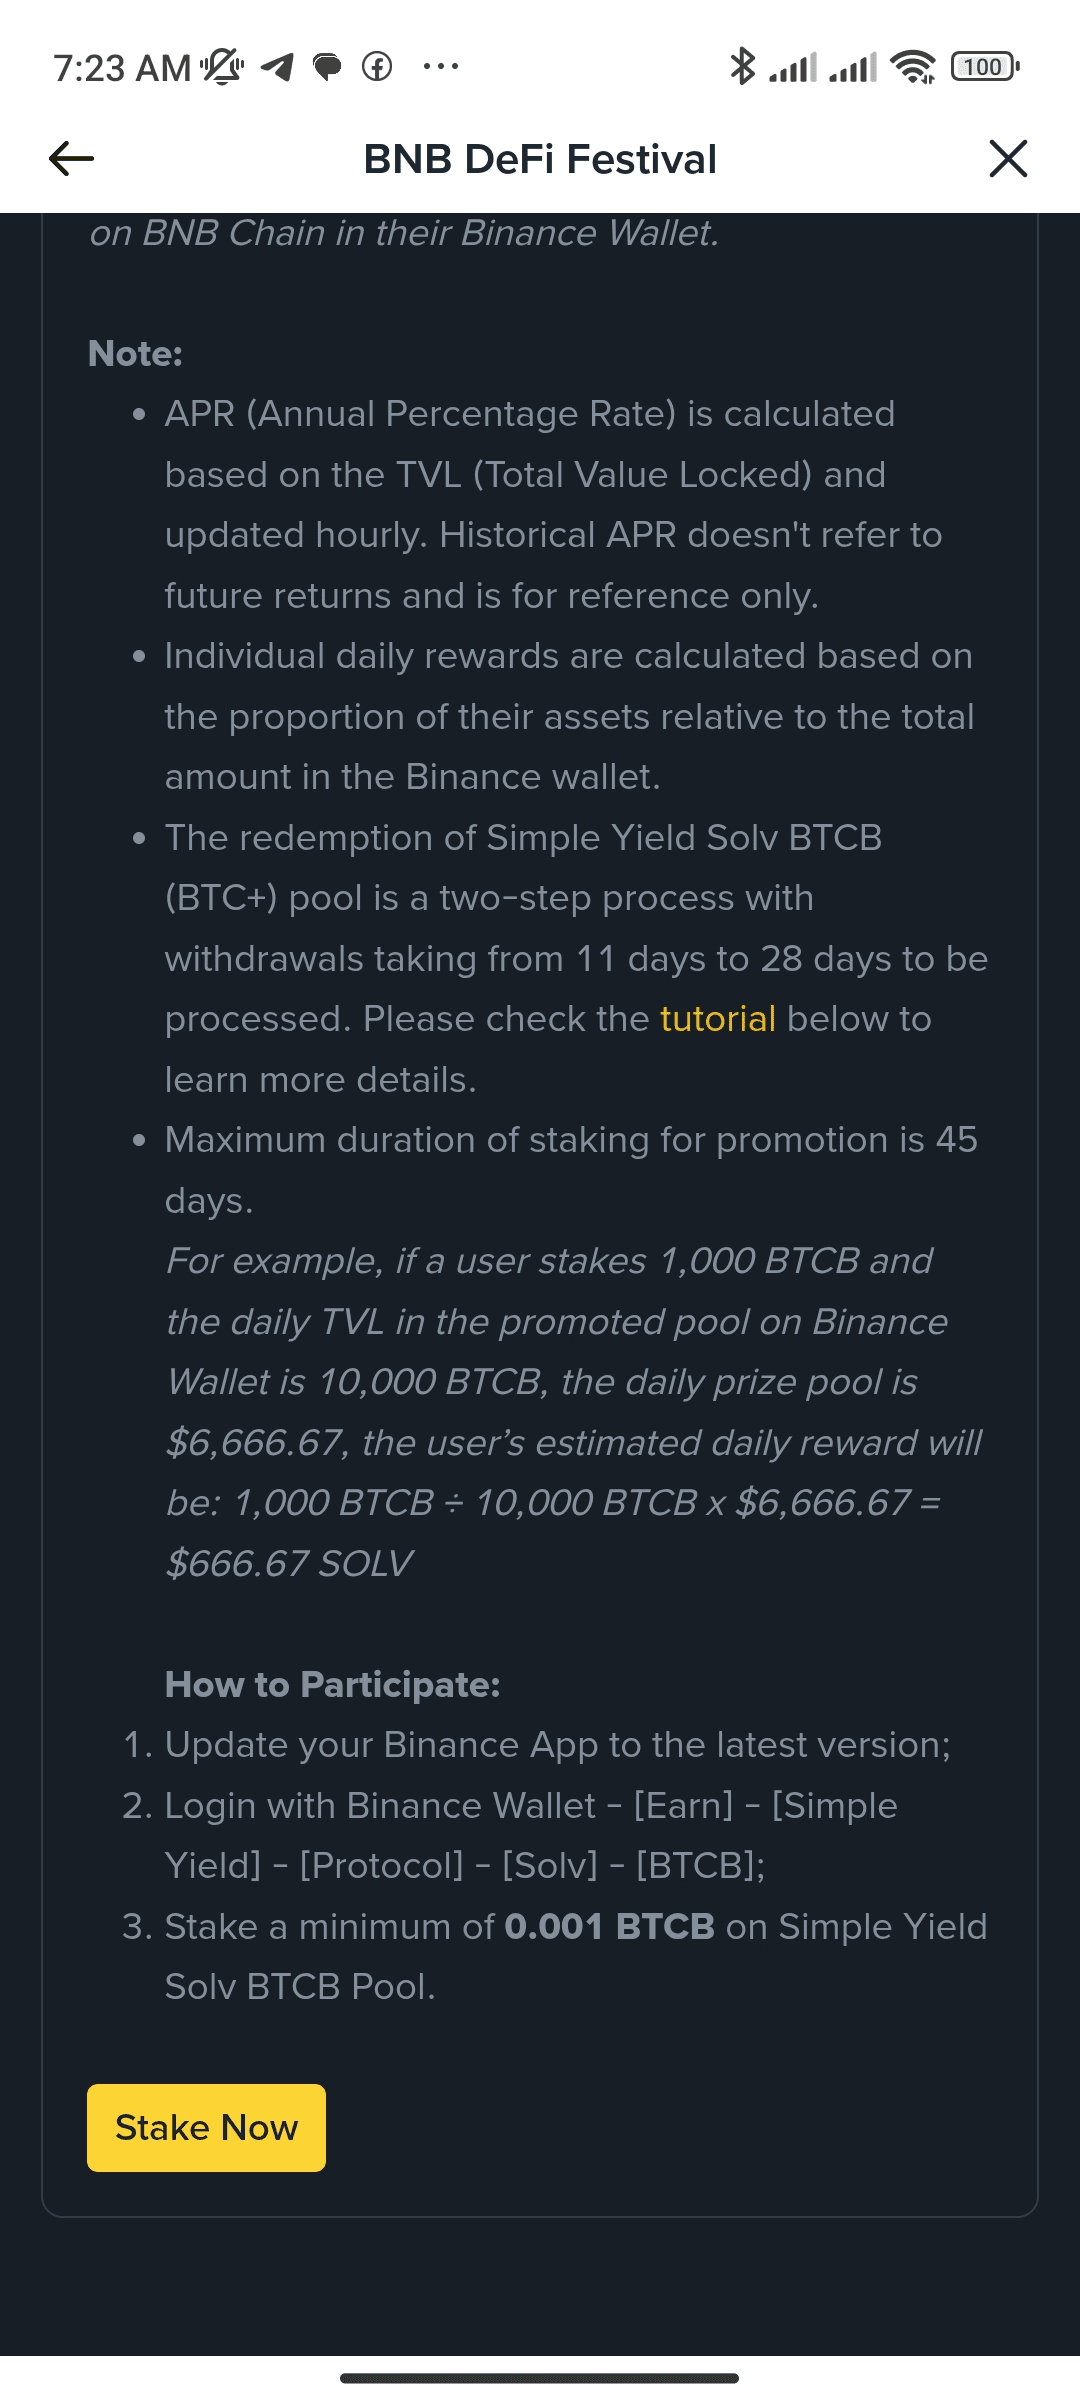Tap the chat bubble notification icon
1080x2400 pixels.
pos(327,67)
